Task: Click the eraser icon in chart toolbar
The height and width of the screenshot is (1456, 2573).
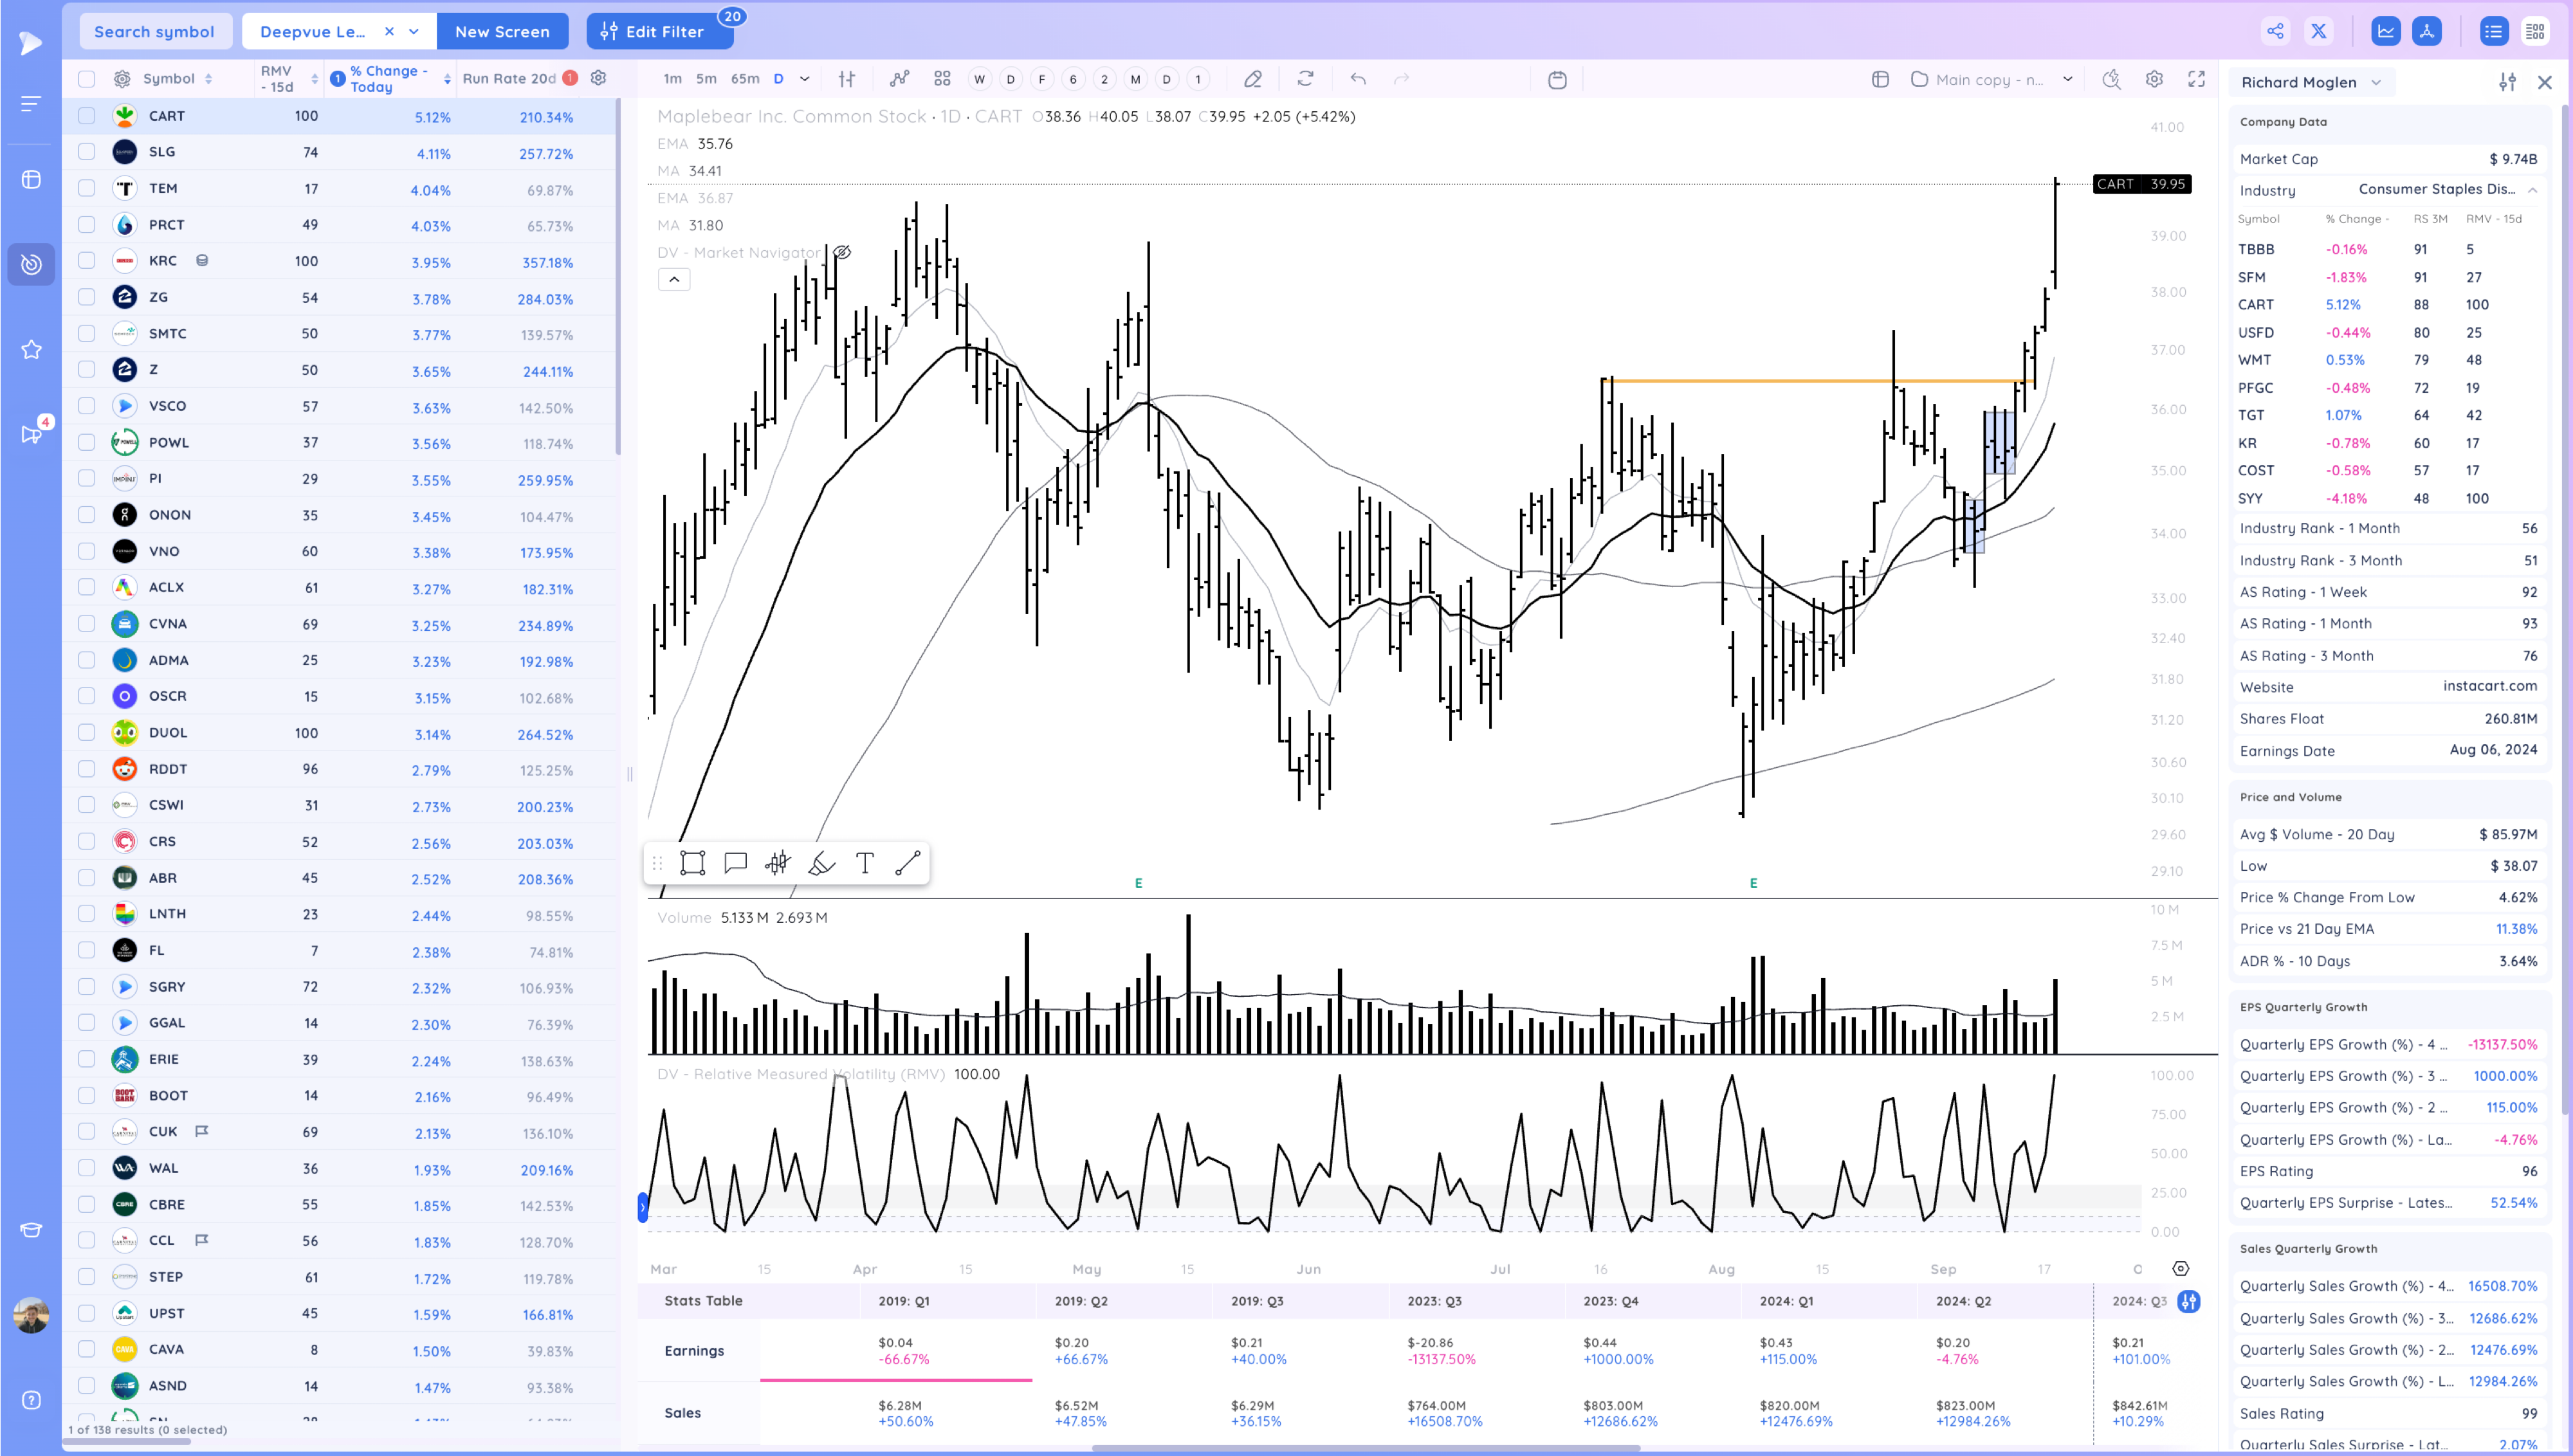Action: coord(1252,79)
